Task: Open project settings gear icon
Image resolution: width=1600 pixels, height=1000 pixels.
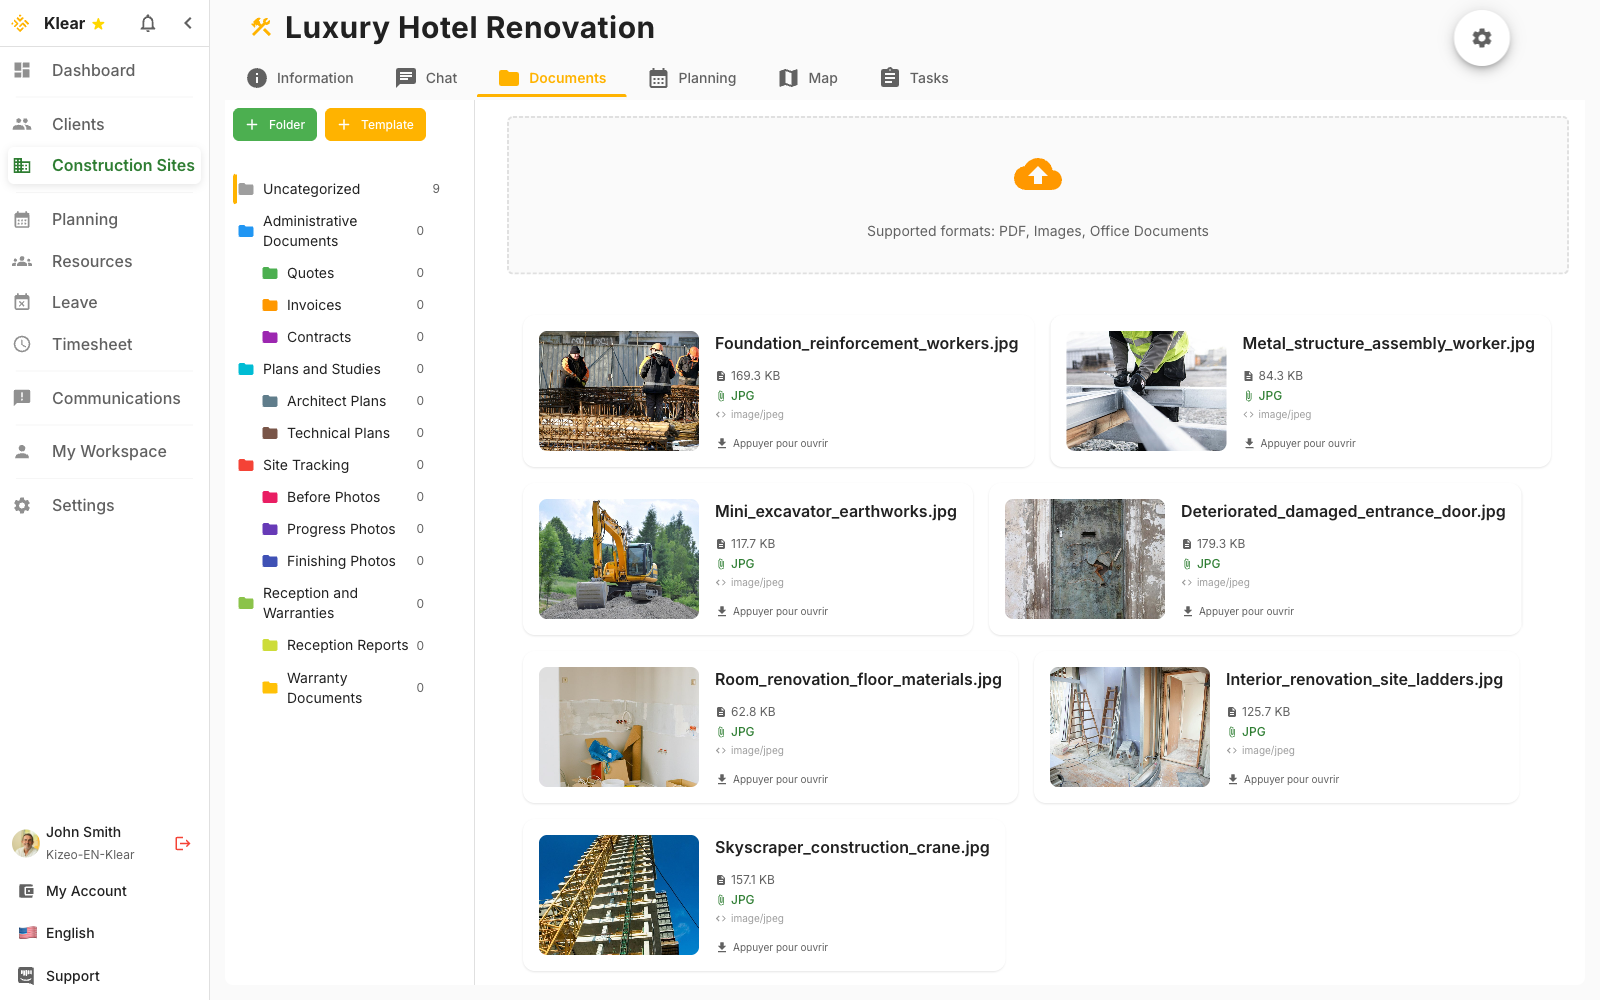Action: pos(1481,38)
